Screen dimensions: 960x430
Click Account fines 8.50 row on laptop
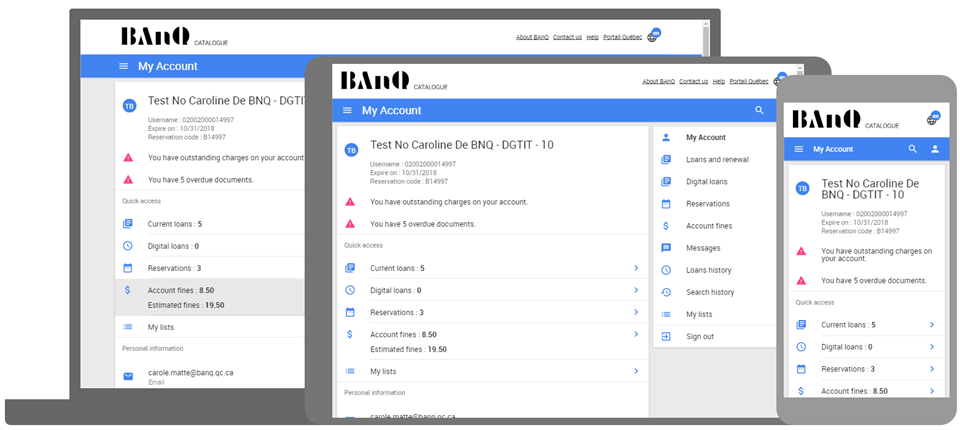coord(209,297)
